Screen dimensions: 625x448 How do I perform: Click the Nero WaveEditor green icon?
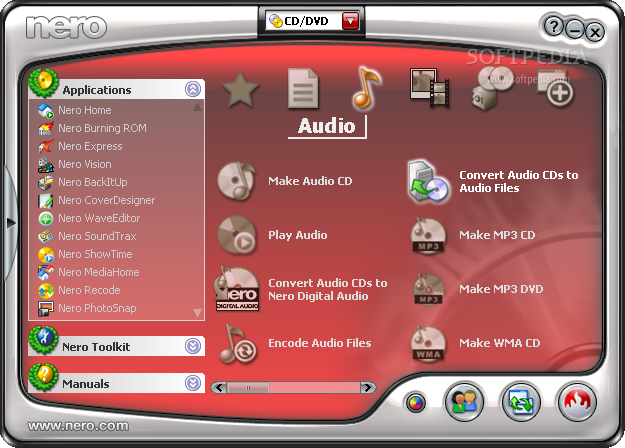pyautogui.click(x=46, y=218)
